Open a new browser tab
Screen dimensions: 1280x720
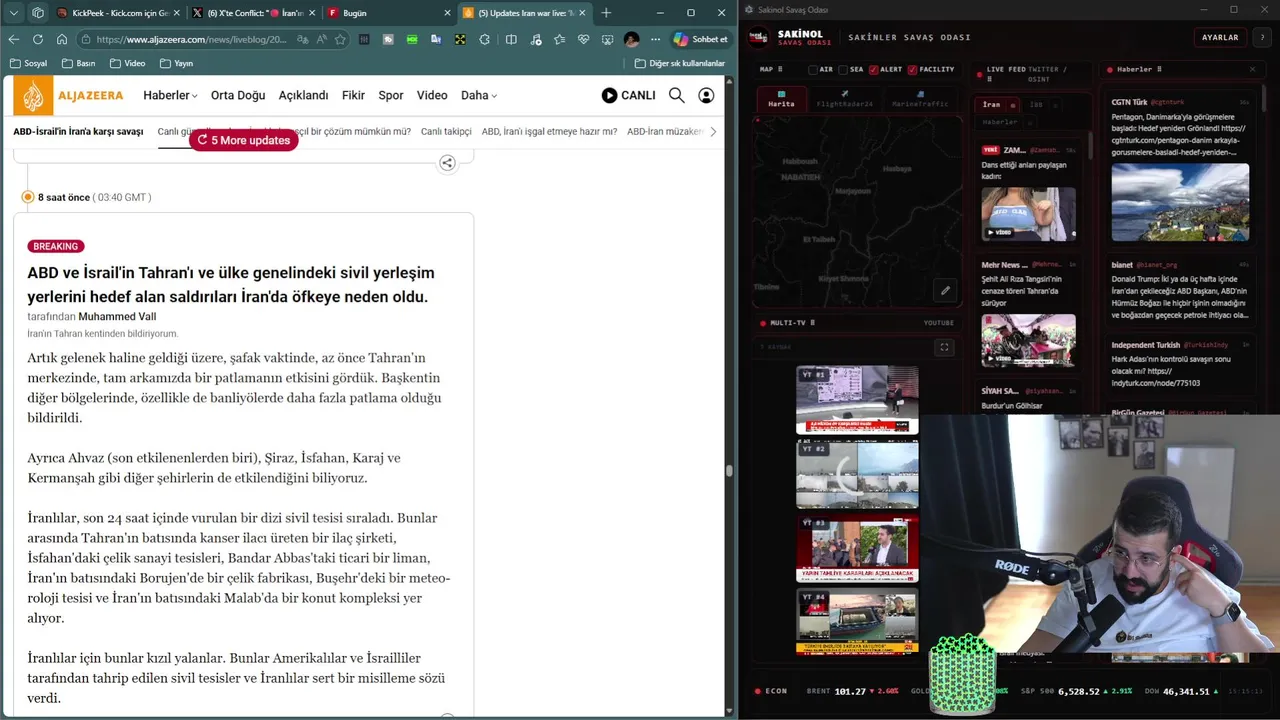coord(606,13)
